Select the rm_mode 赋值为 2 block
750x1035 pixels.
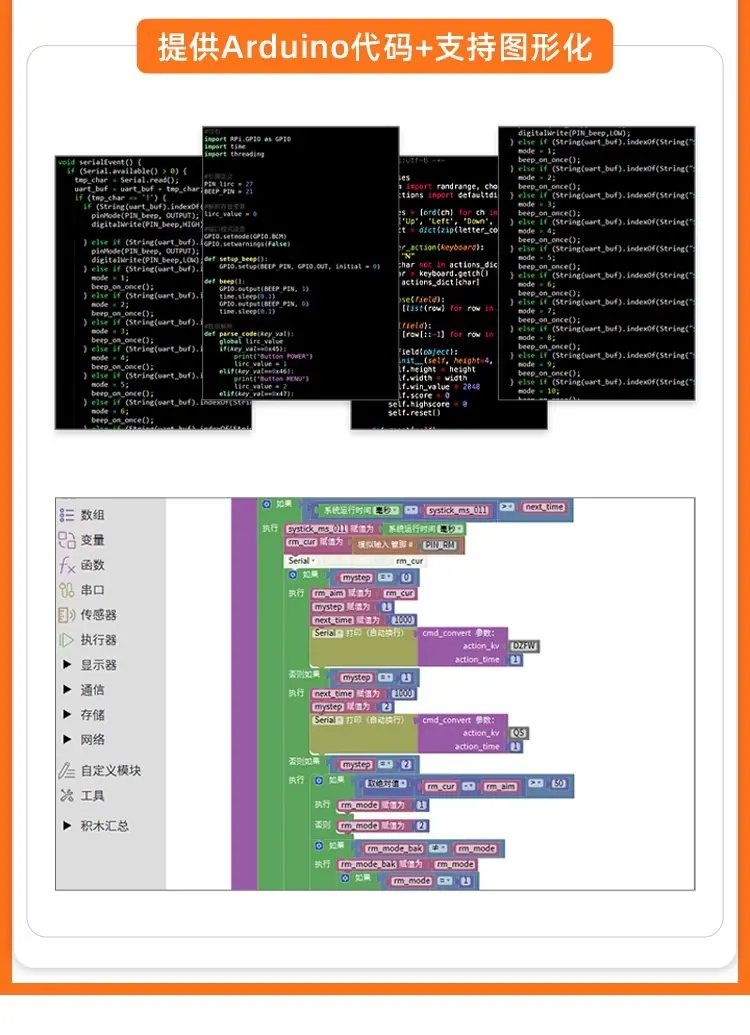tap(383, 826)
